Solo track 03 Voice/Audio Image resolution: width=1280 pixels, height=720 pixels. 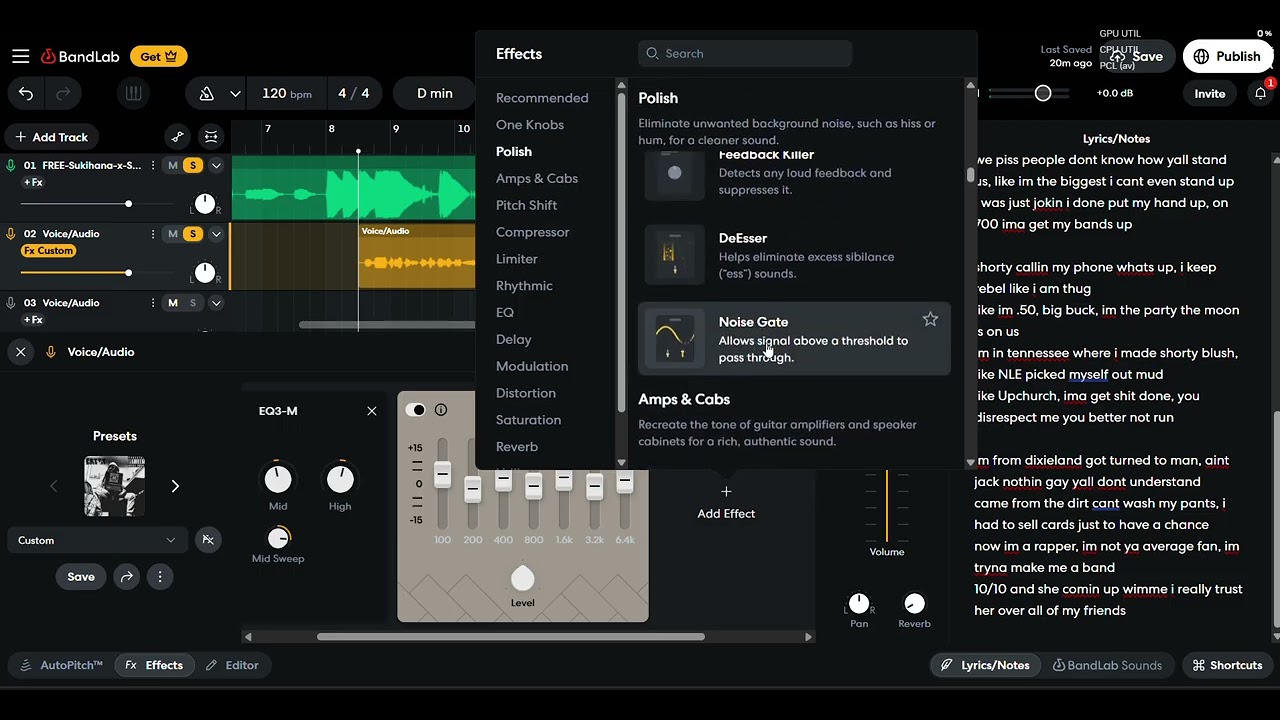tap(193, 303)
